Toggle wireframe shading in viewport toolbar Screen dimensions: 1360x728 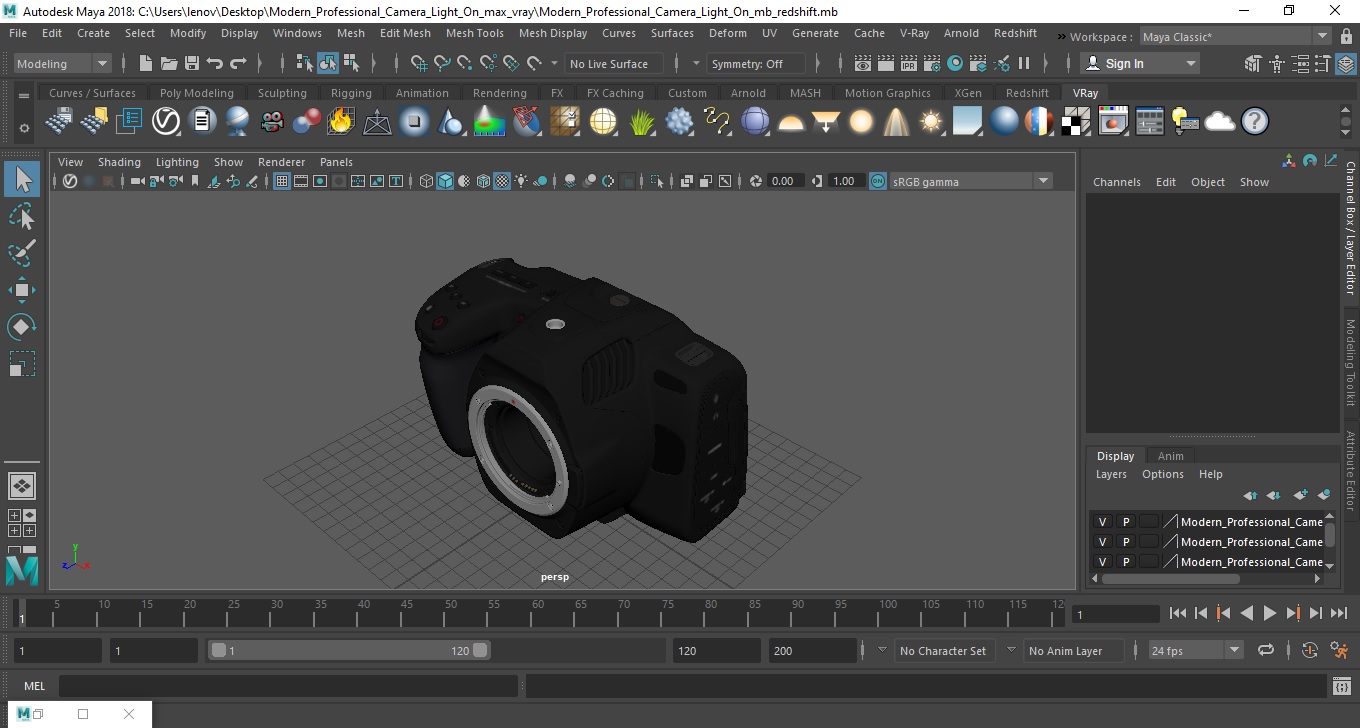[426, 181]
